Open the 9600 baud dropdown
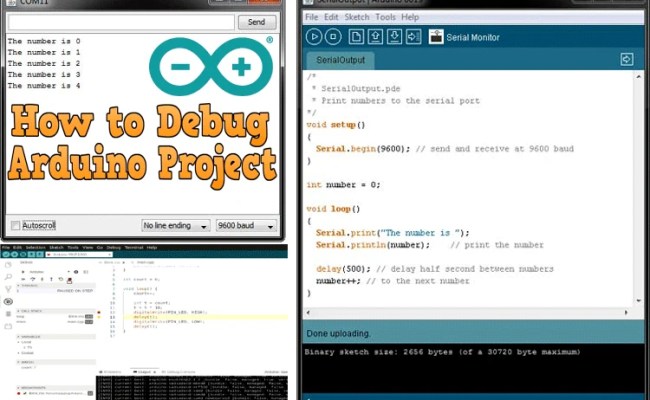The width and height of the screenshot is (650, 400). 246,225
